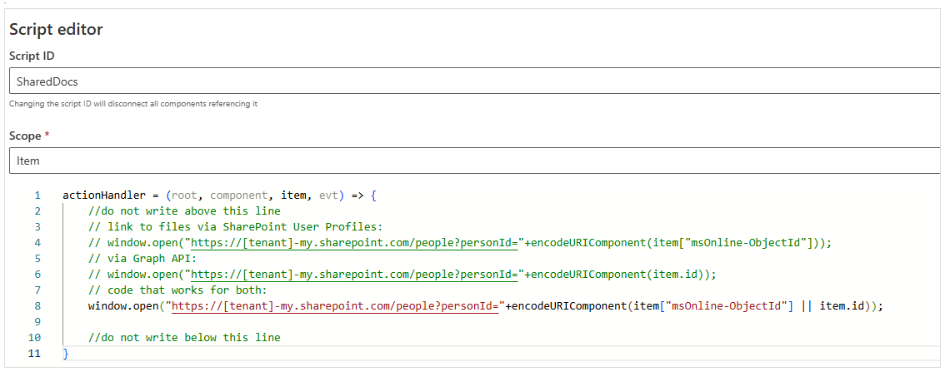Open the SharePoint URL link on line 6

tap(355, 274)
